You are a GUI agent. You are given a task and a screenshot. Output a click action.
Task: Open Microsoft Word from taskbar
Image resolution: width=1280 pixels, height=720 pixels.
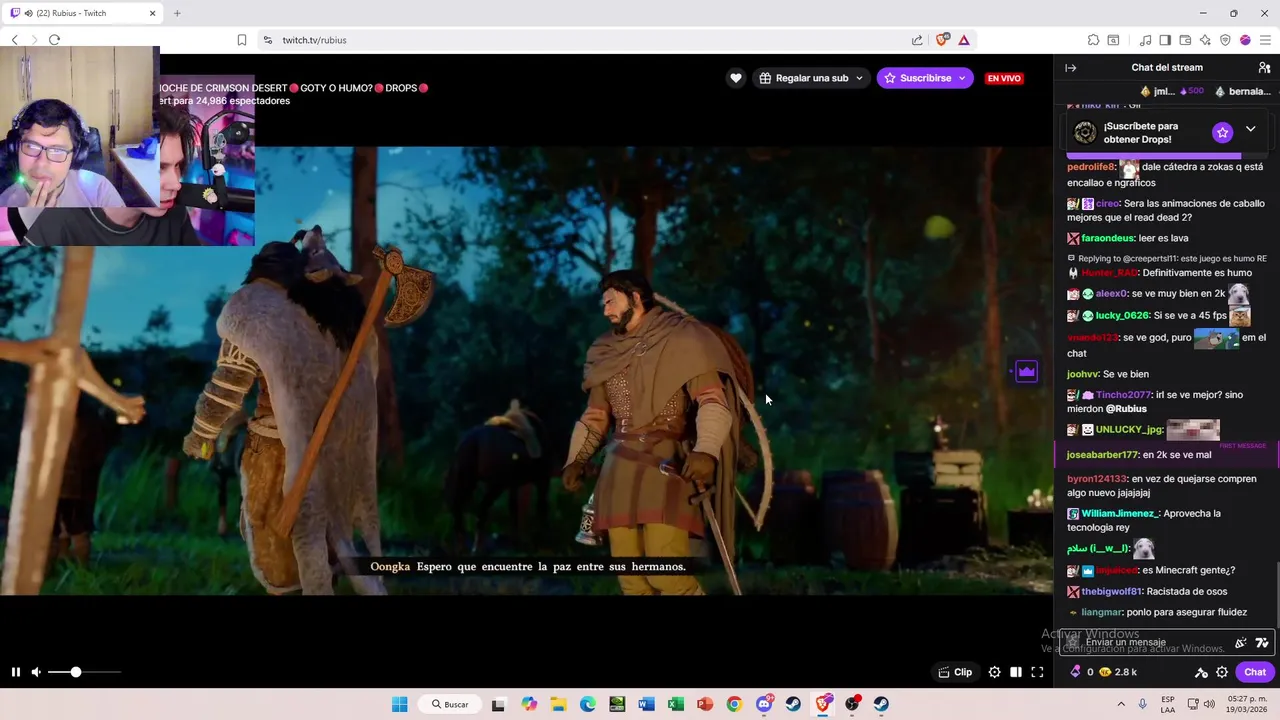tap(646, 704)
